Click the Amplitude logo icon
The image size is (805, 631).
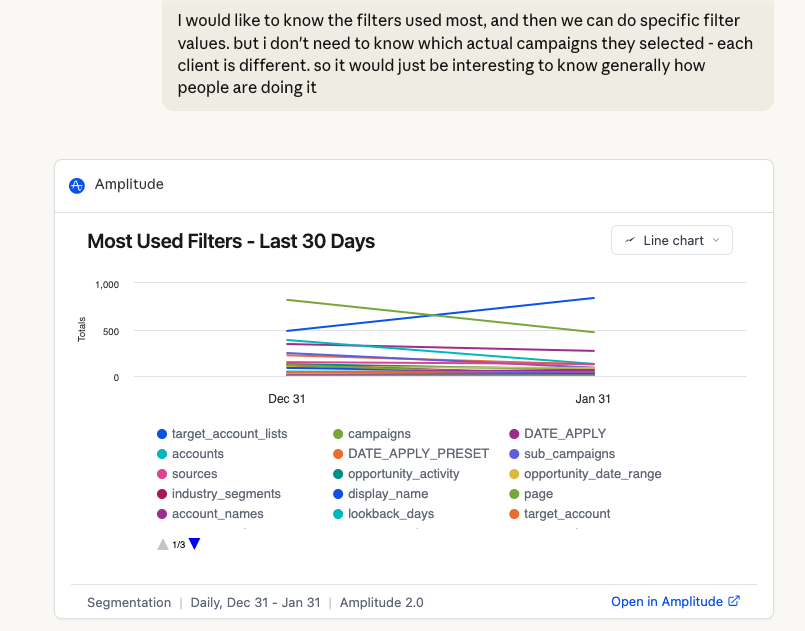point(77,185)
